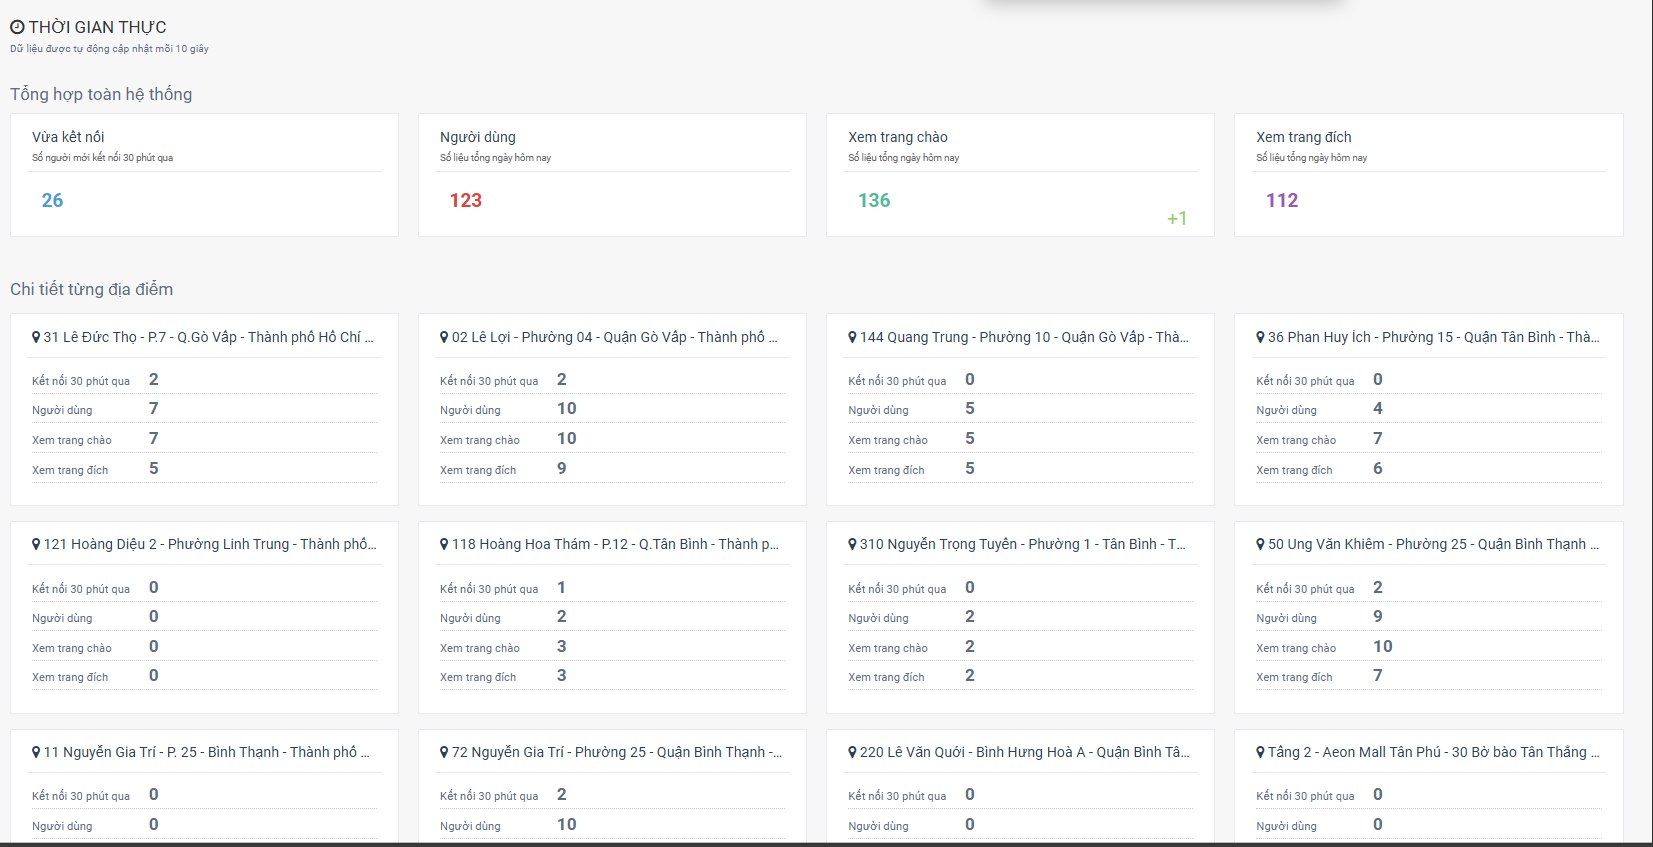This screenshot has height=847, width=1653.
Task: Click the map pin icon for 31 Lê Đức Thọ
Action: point(36,337)
